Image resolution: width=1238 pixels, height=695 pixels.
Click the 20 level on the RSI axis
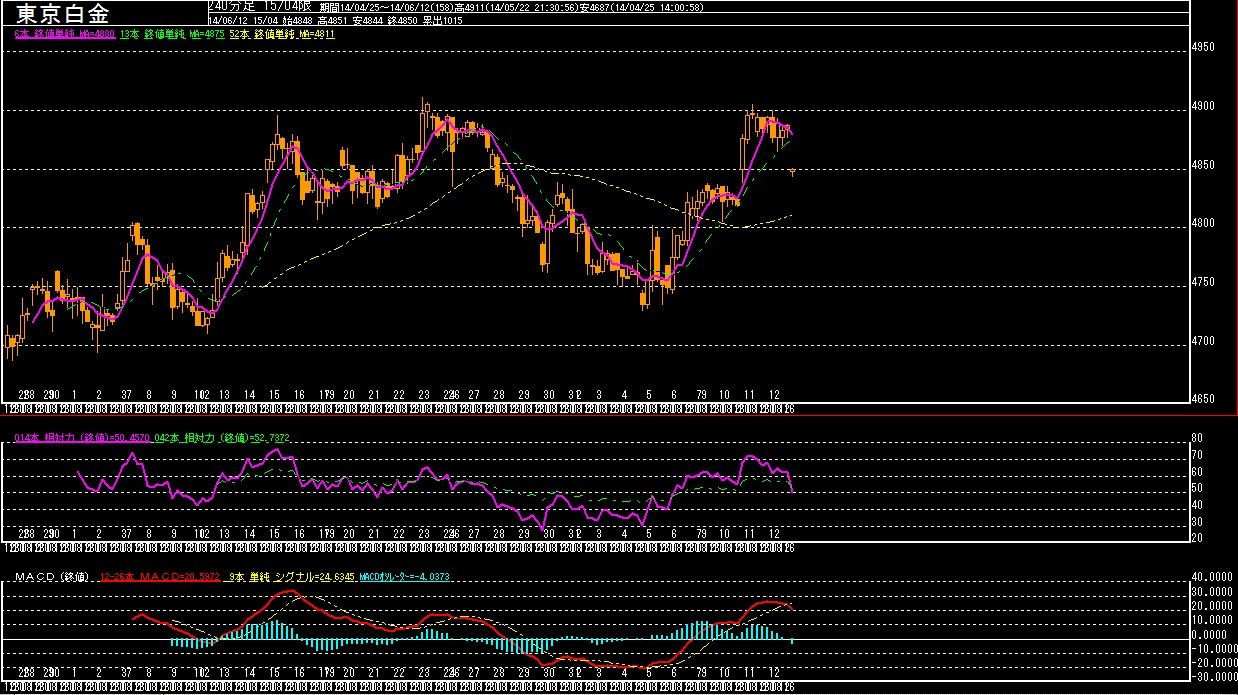[x=1198, y=538]
